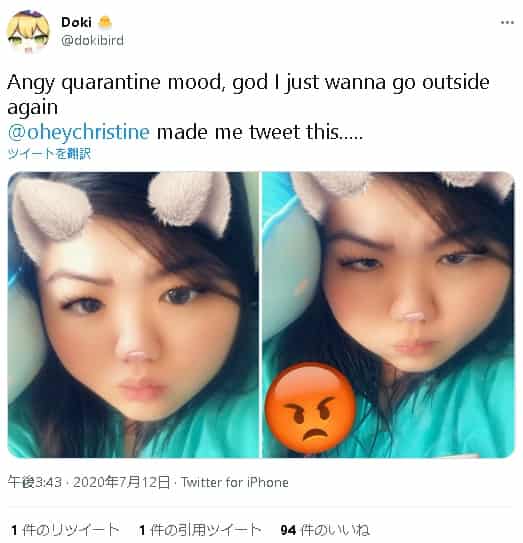Open the three-dot more options menu

[x=507, y=23]
